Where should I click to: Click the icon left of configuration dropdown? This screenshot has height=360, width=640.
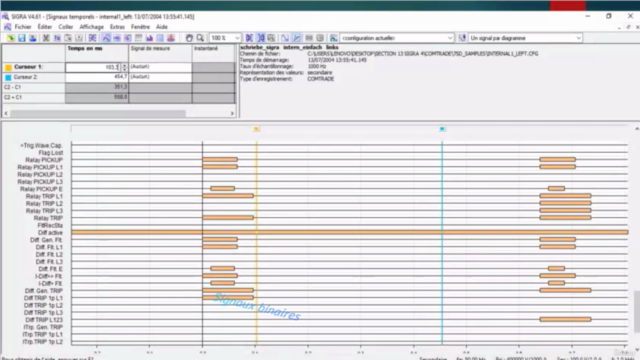coord(333,38)
